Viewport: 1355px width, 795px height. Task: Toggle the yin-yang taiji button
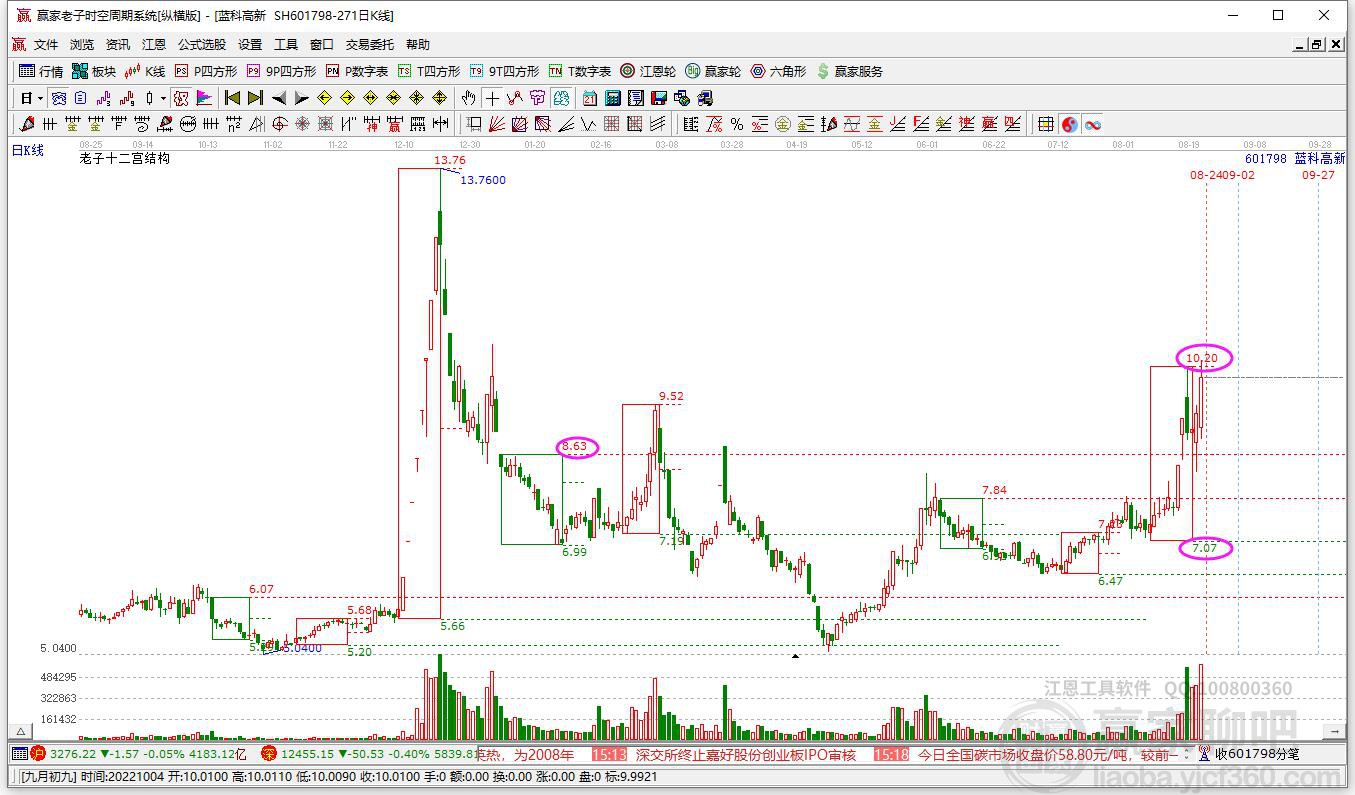tap(1070, 124)
